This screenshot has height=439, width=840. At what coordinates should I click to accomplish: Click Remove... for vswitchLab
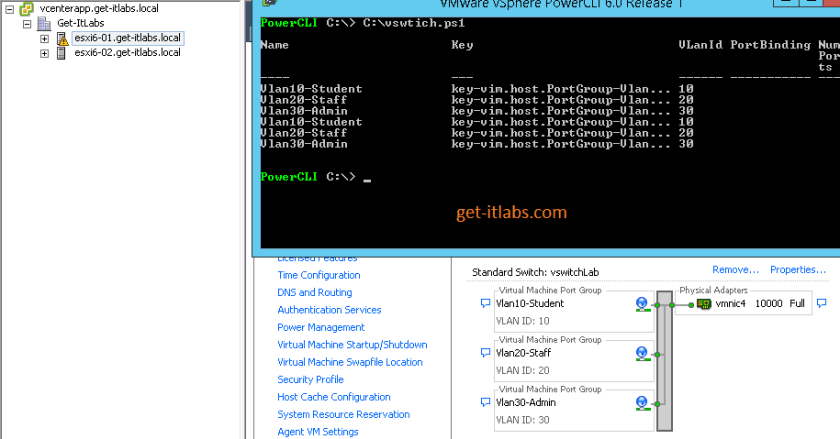(x=736, y=270)
